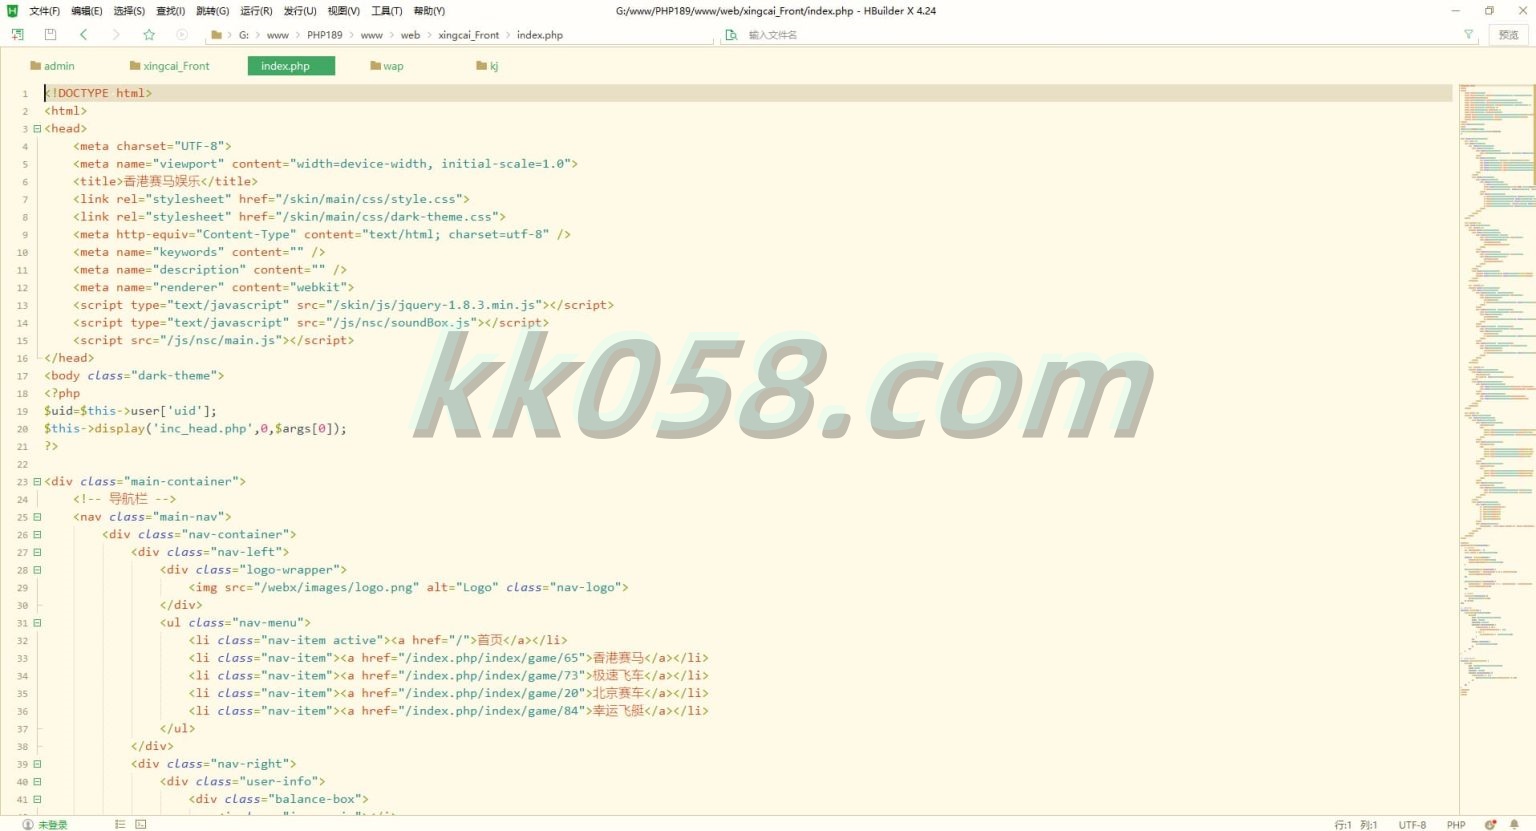
Task: Click the index.php breadcrumb segment
Action: (540, 35)
